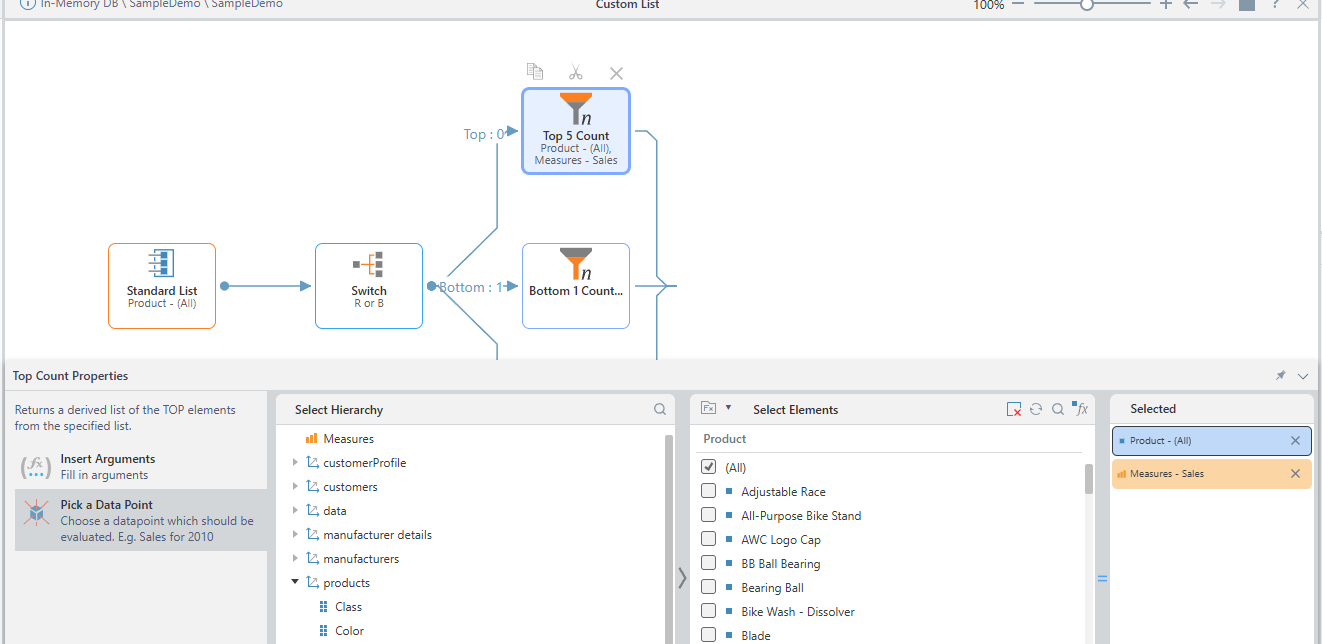Select the Switch node on canvas
1322x644 pixels.
pos(369,286)
